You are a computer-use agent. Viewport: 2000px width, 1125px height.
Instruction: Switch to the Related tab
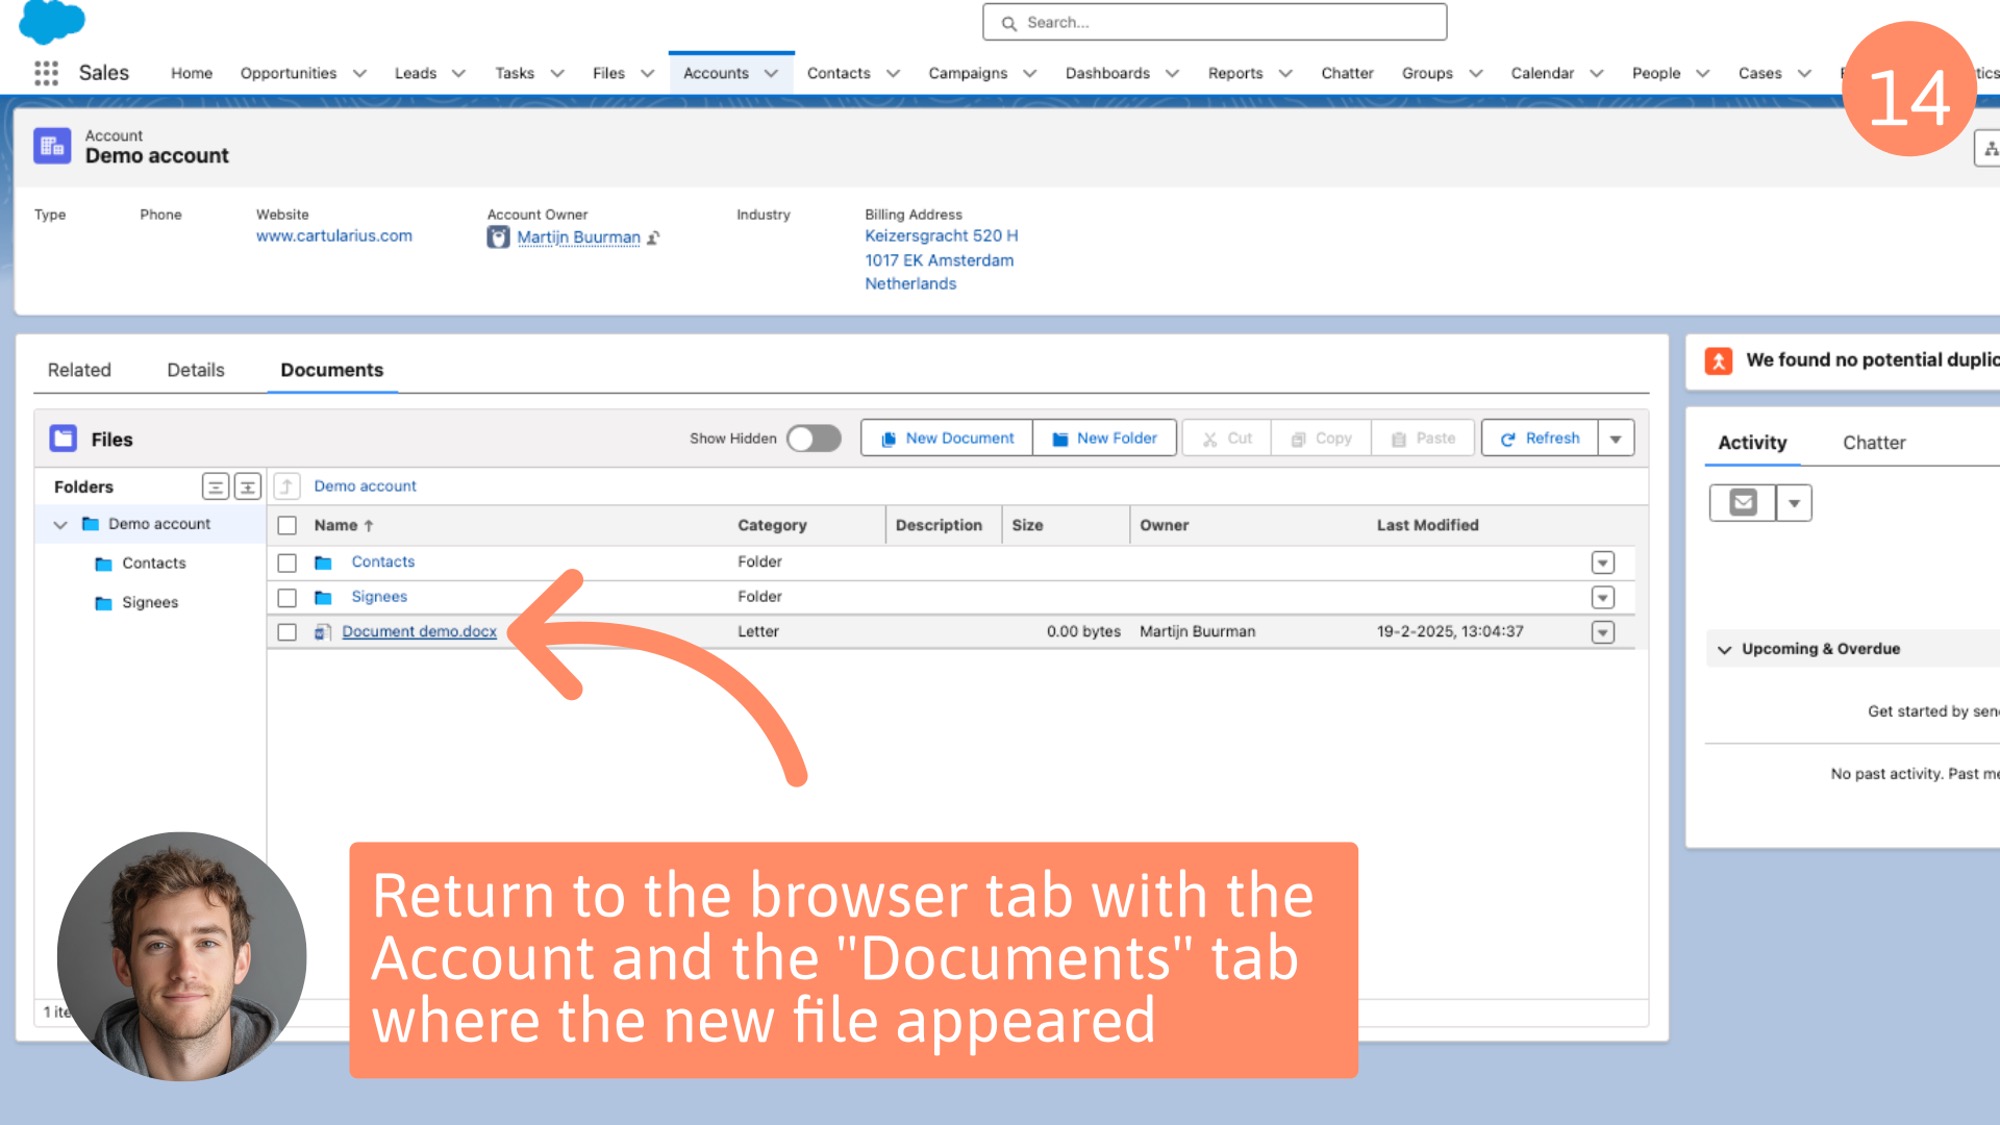79,370
